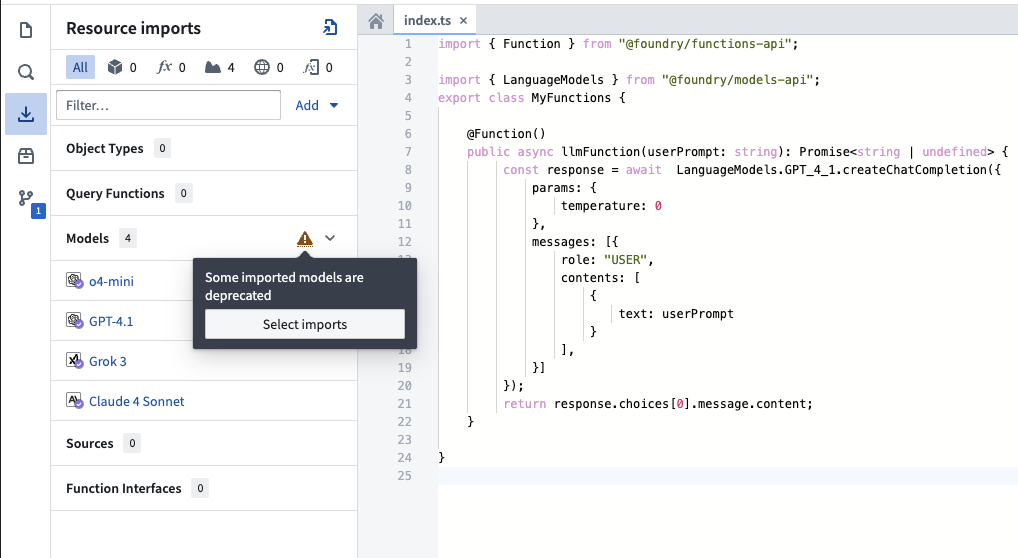Open the package library sidebar icon
This screenshot has width=1018, height=558.
point(26,156)
